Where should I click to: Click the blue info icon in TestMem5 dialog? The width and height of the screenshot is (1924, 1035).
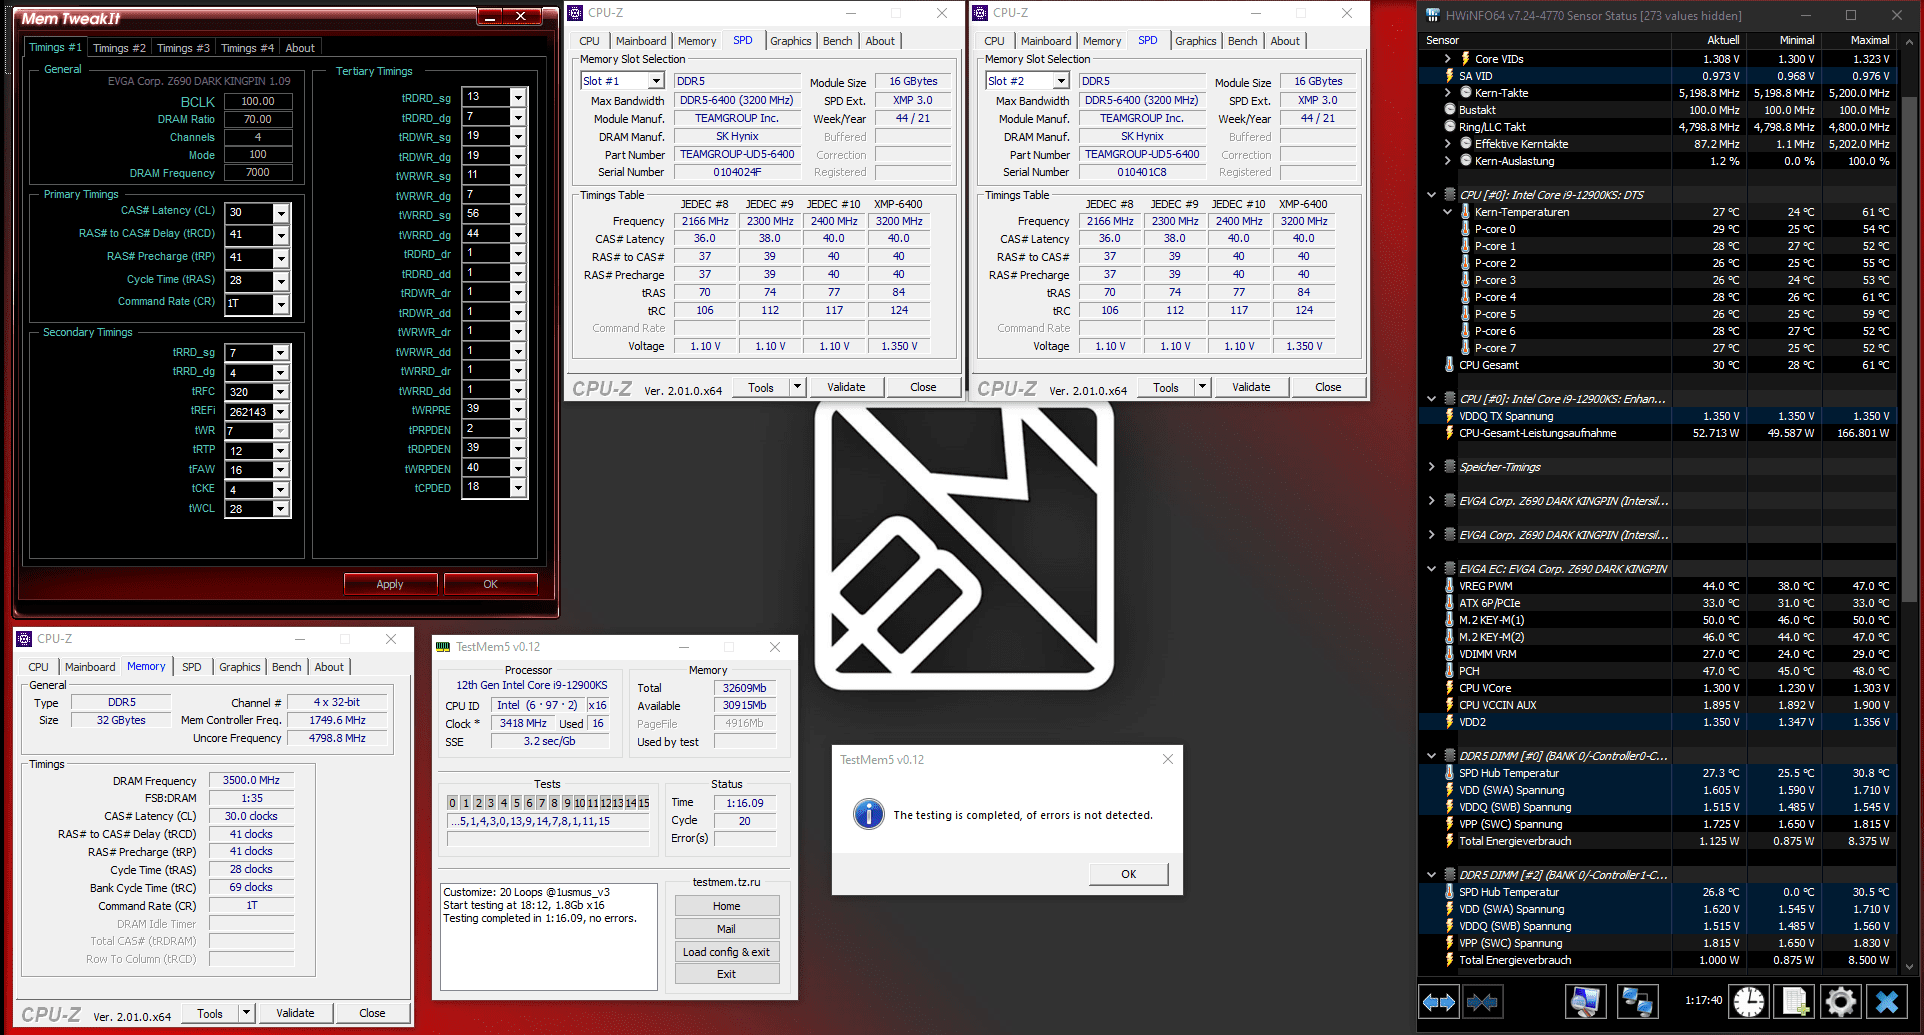[x=868, y=814]
